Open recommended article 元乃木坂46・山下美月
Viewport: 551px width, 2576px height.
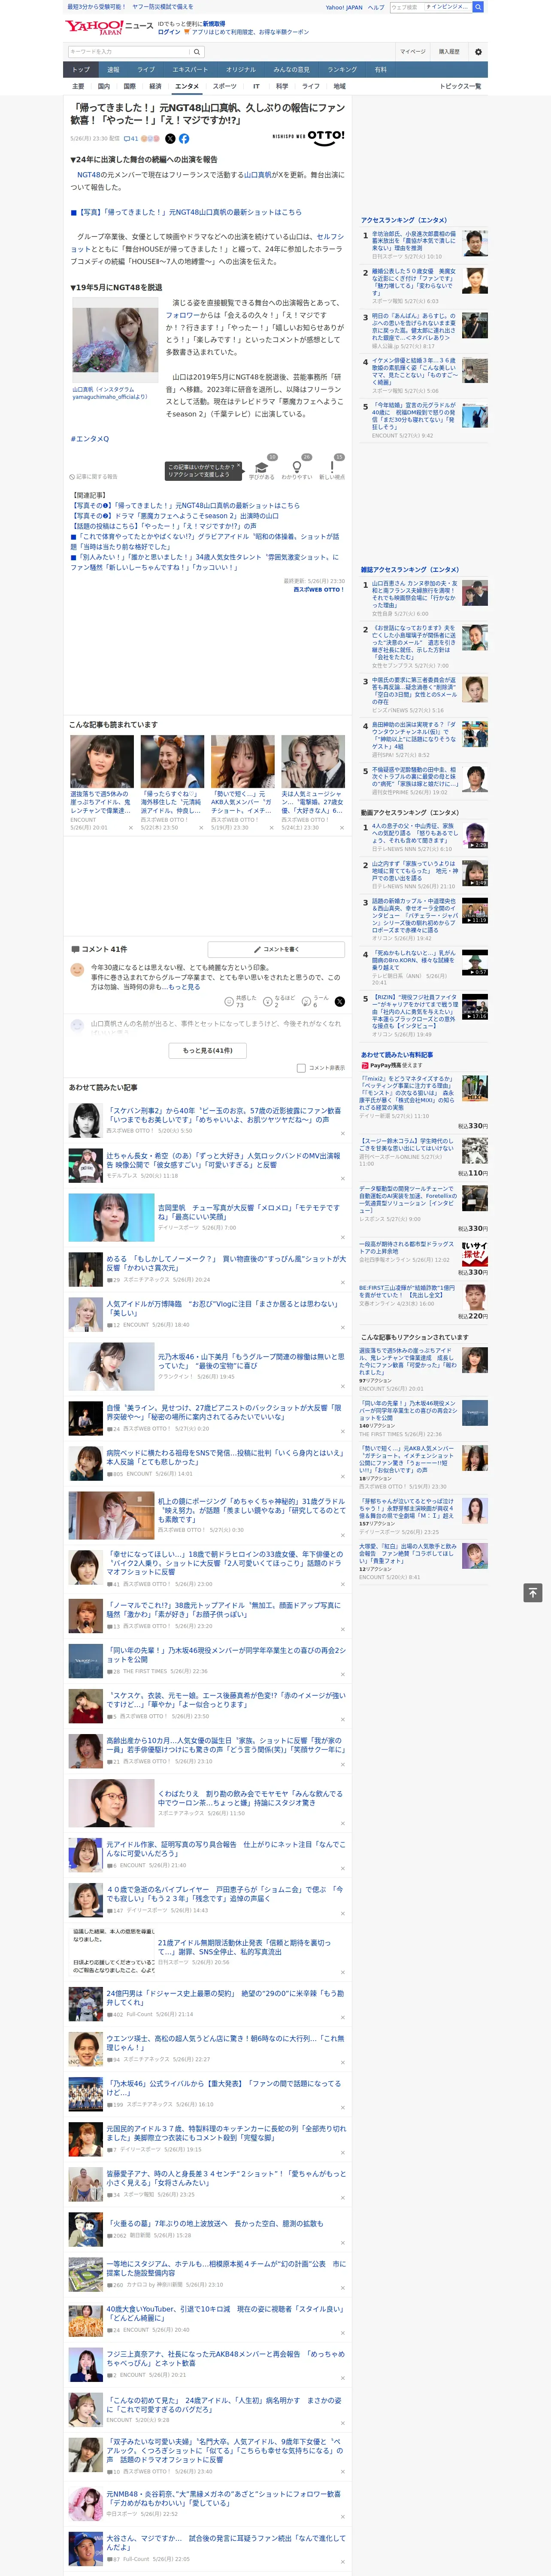pyautogui.click(x=250, y=1360)
